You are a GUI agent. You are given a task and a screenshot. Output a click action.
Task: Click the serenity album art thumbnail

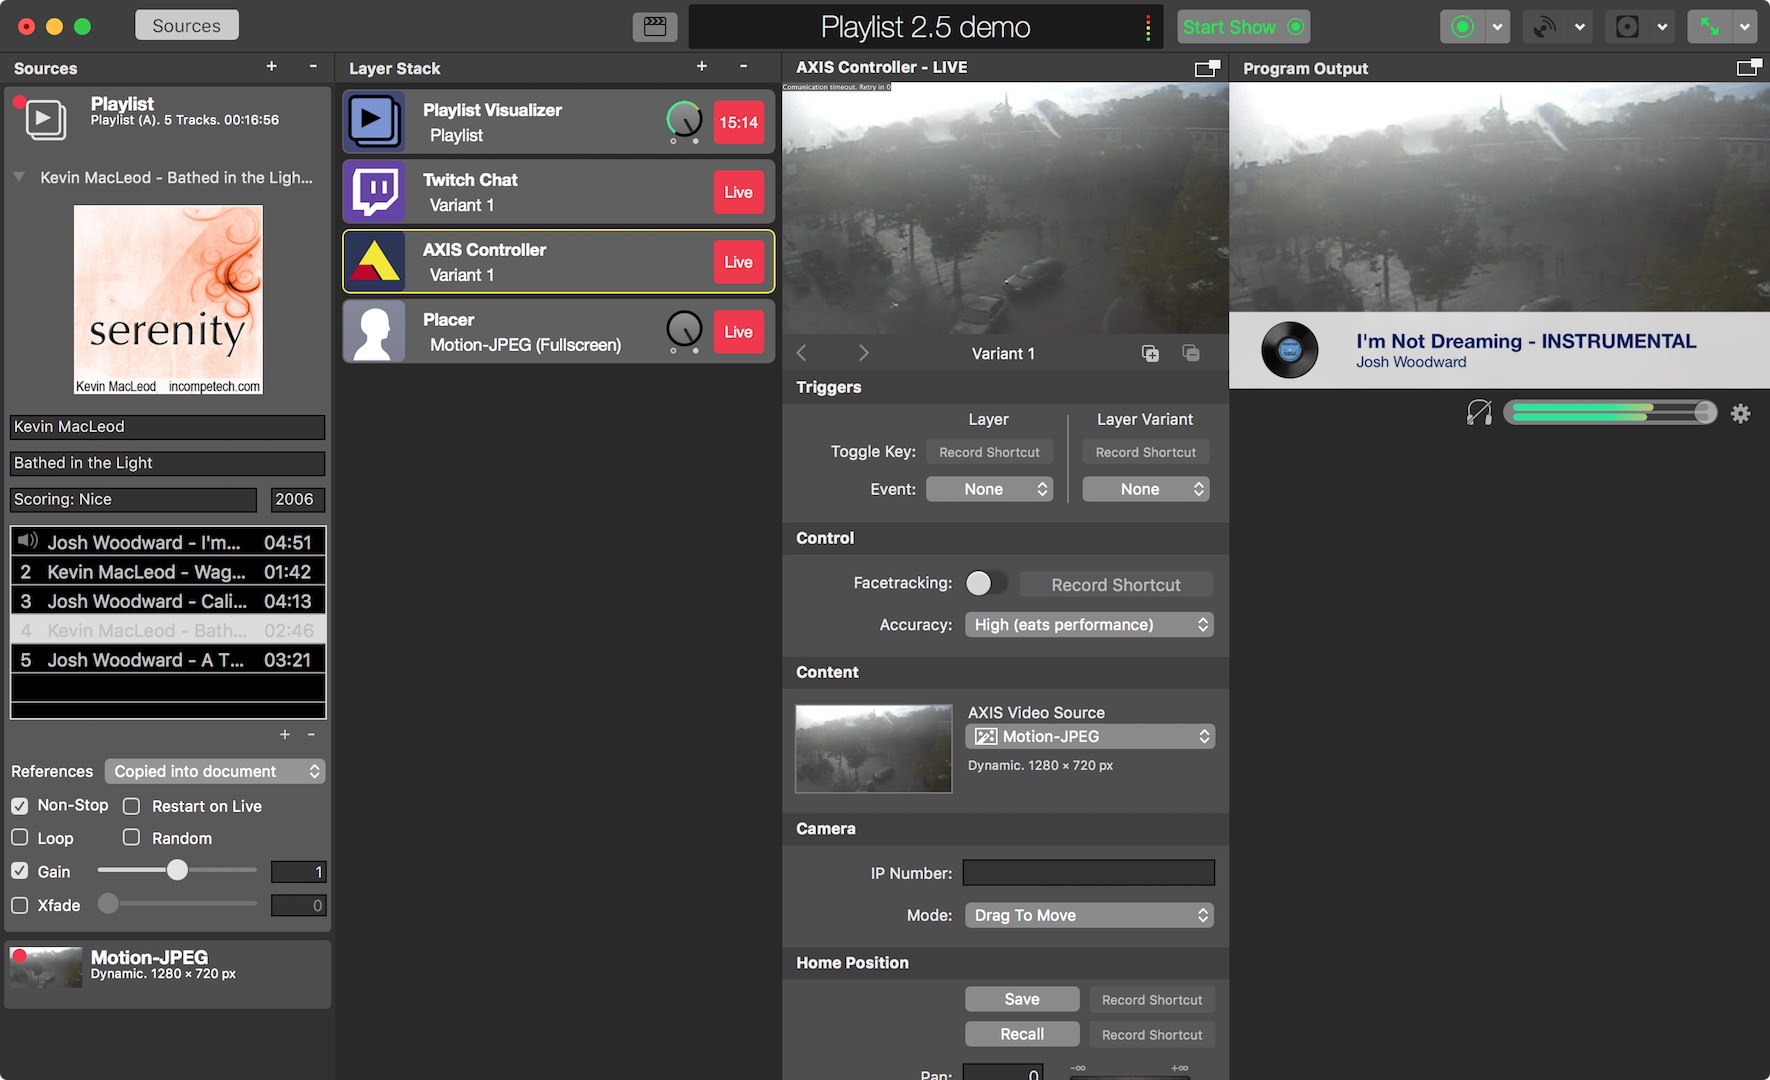(168, 300)
